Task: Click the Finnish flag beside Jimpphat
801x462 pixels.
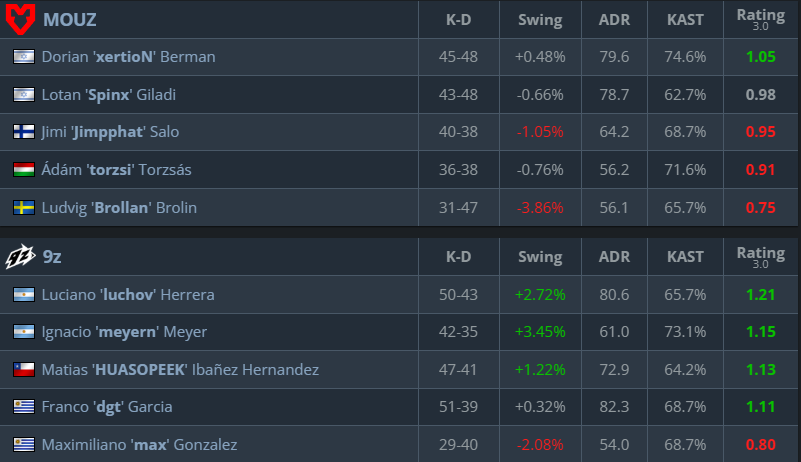Action: pyautogui.click(x=23, y=132)
